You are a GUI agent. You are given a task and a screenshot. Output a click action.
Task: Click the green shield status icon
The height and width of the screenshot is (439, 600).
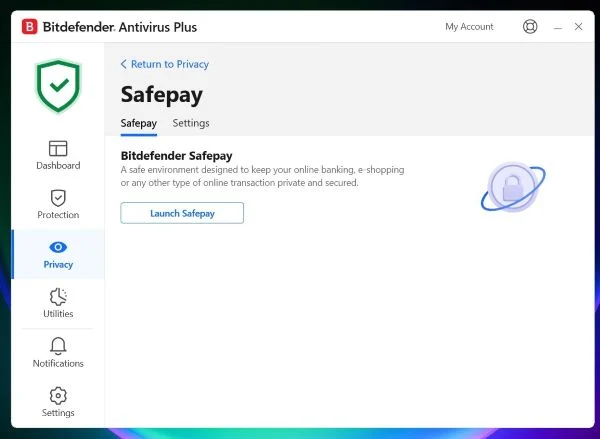click(x=58, y=87)
